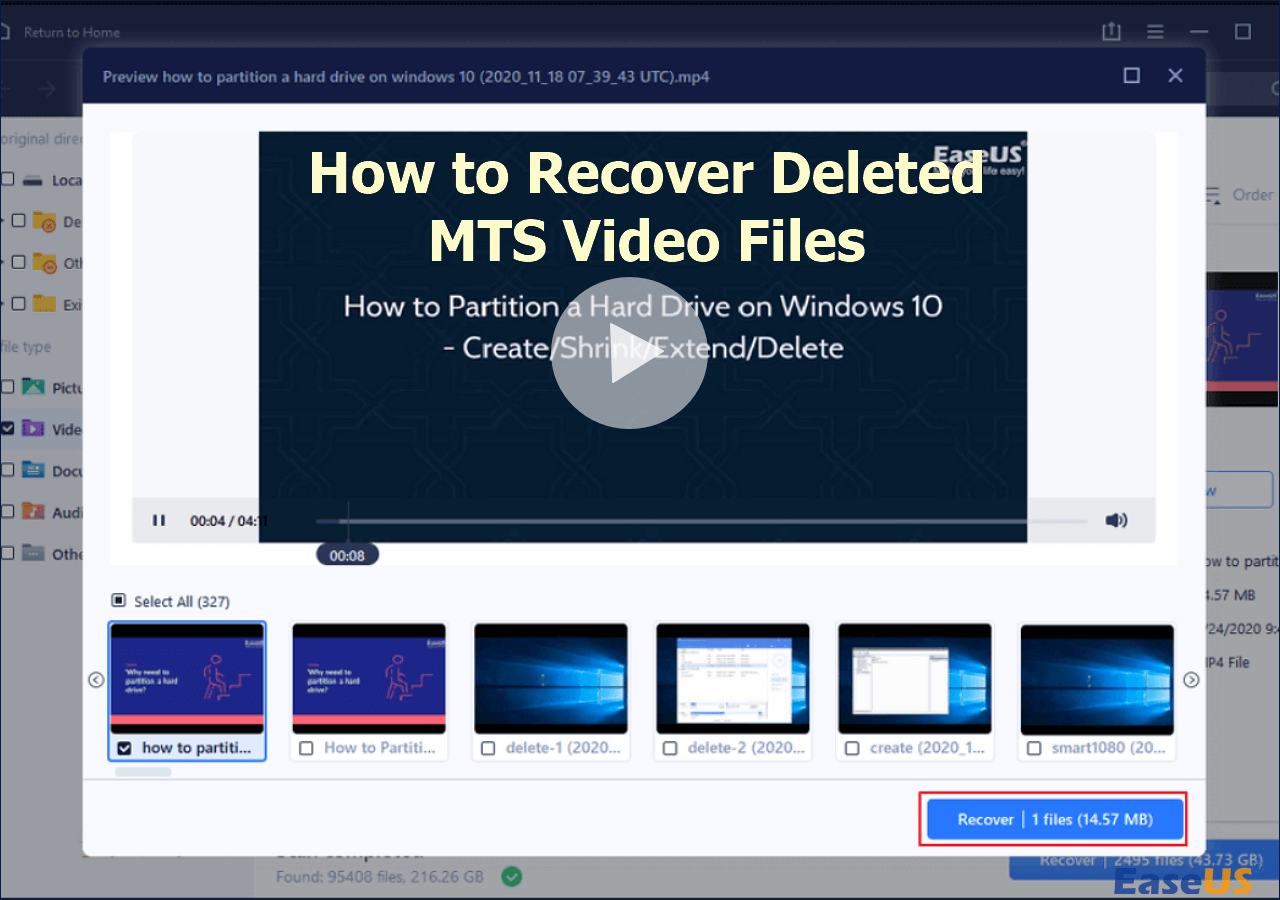Click the Audio category icon

click(34, 511)
